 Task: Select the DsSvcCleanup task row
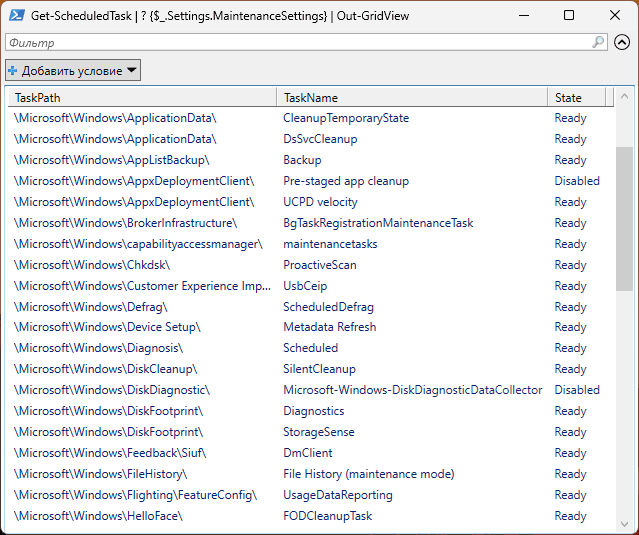point(311,139)
